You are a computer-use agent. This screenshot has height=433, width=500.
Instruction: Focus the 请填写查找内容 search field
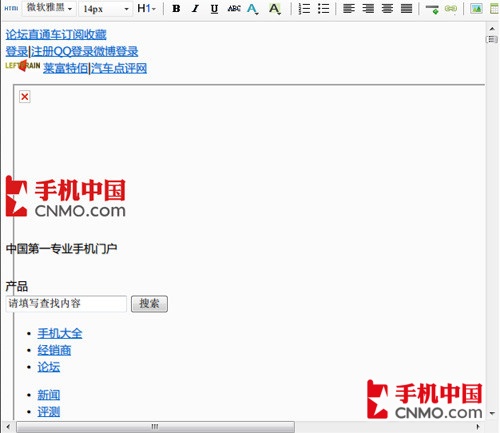(x=66, y=304)
